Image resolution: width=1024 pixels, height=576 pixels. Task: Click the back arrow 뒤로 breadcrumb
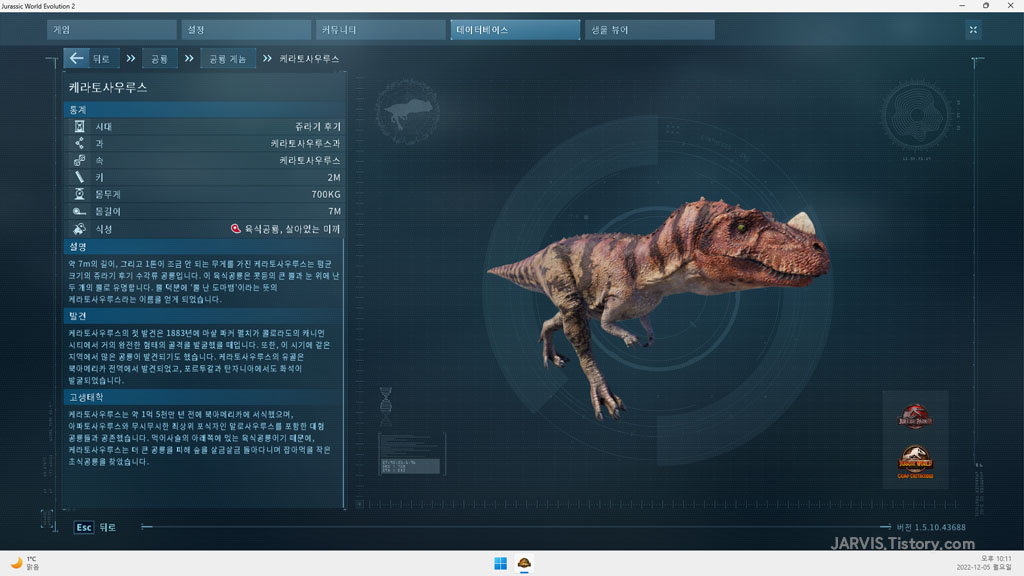pos(91,59)
